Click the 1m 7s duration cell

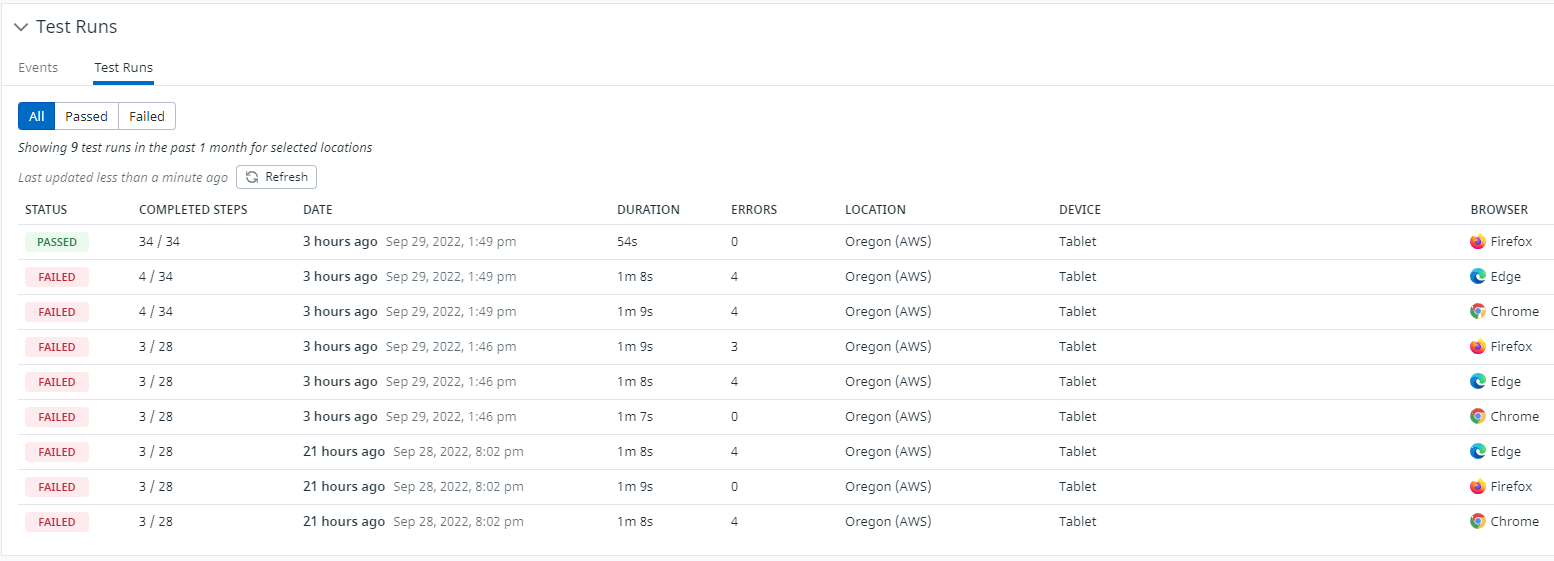coord(635,417)
